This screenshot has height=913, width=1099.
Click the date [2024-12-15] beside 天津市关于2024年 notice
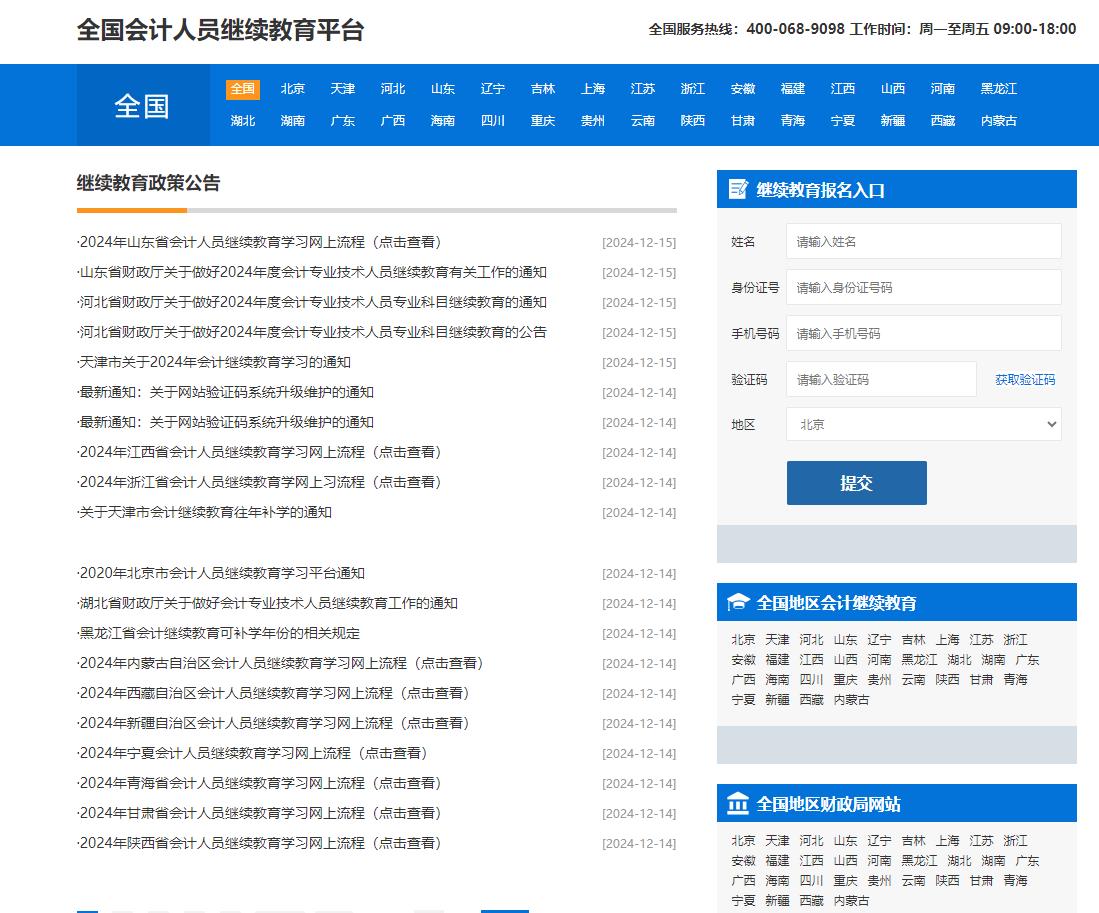[639, 363]
